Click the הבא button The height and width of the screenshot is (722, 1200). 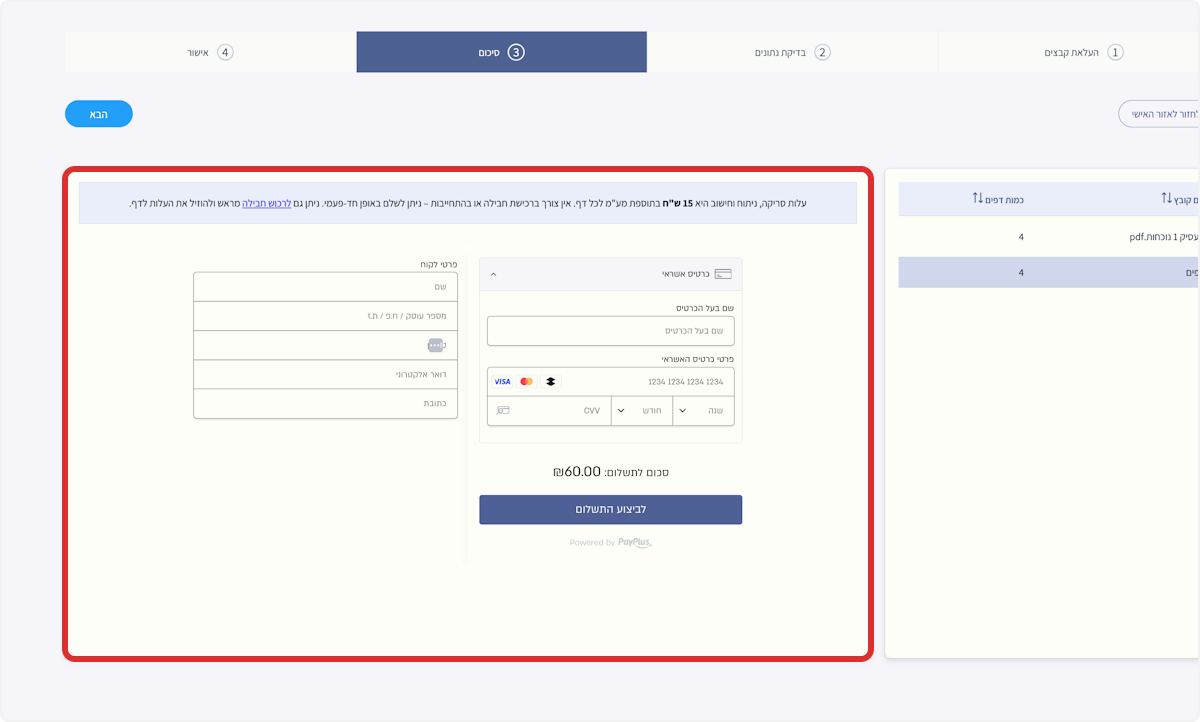(x=98, y=113)
